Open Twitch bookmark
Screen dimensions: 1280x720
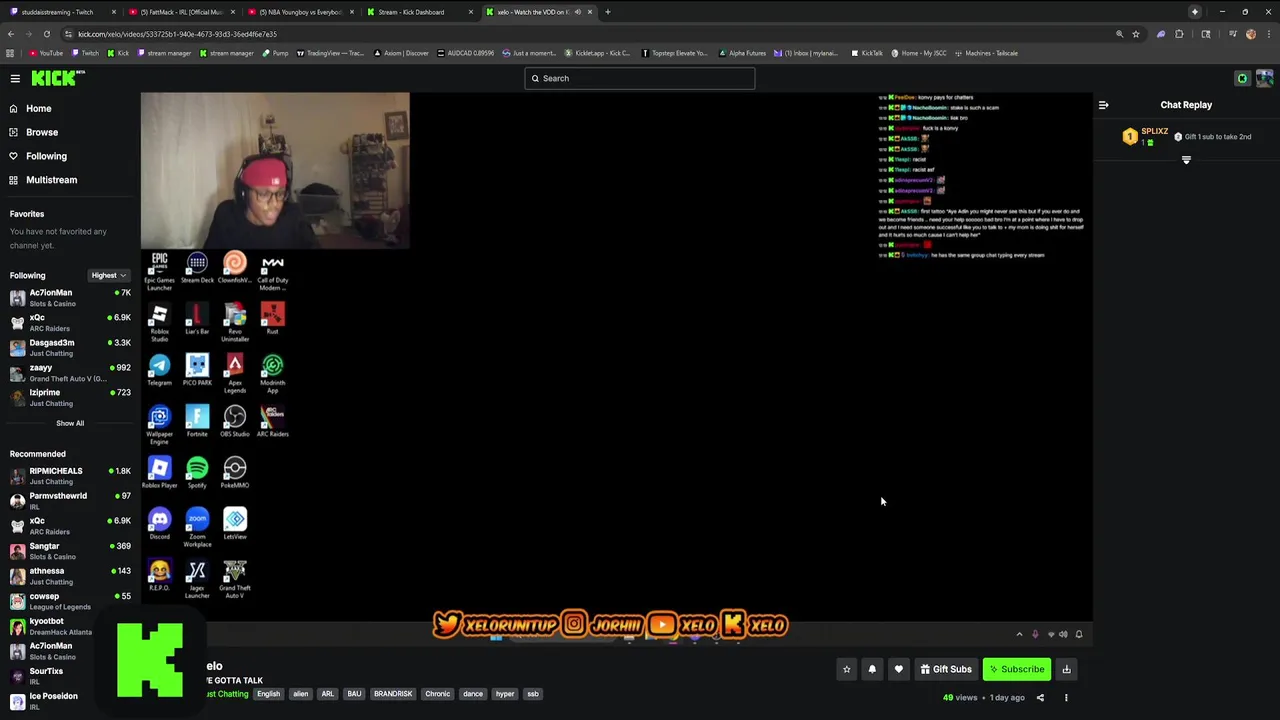pyautogui.click(x=85, y=53)
